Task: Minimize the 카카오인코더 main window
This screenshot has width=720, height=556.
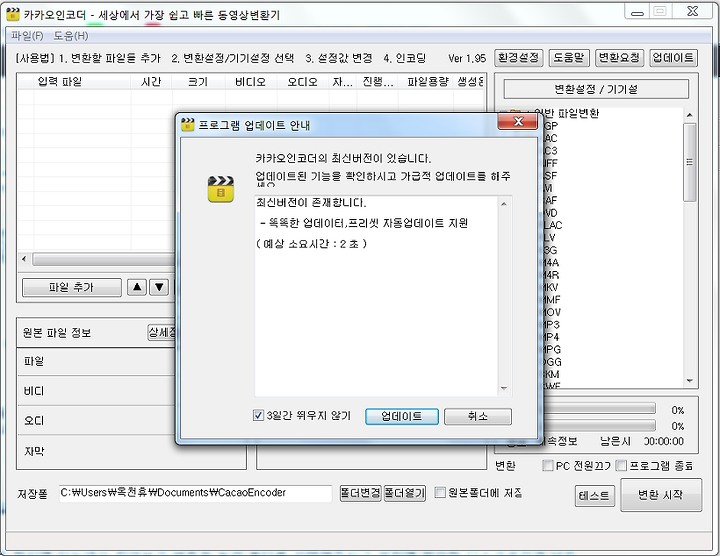Action: [x=637, y=12]
